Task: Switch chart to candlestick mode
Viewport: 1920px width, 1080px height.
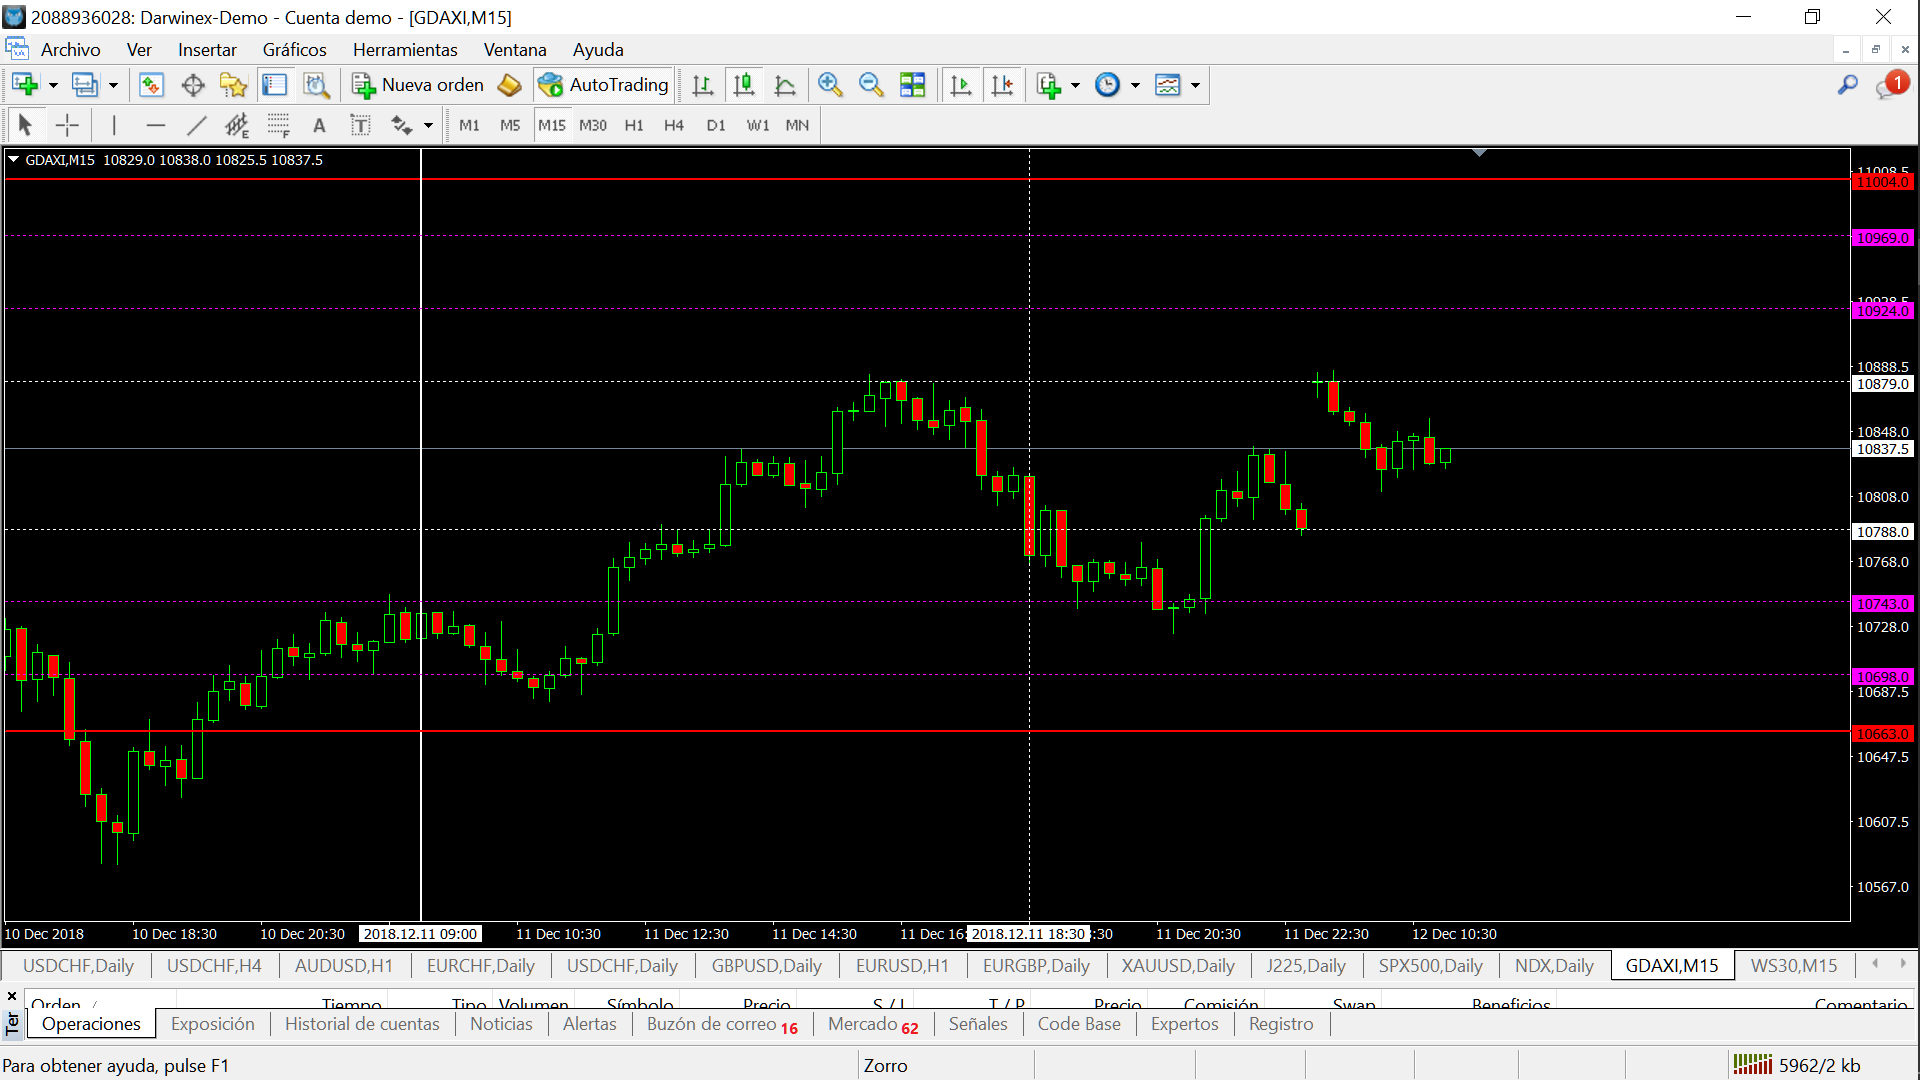Action: (x=744, y=85)
